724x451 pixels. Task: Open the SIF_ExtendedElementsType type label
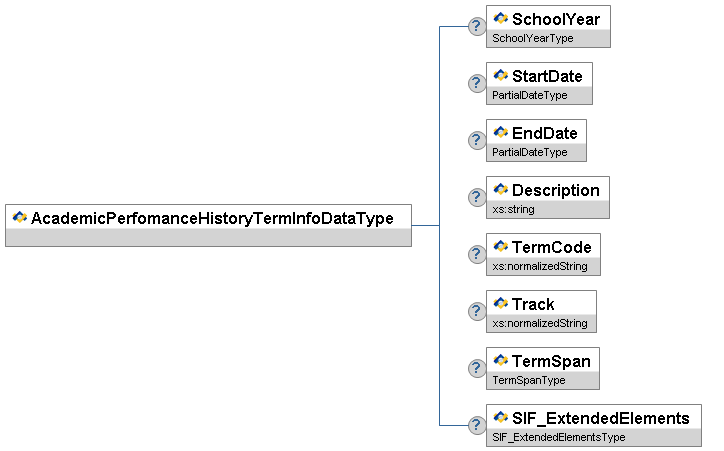[558, 438]
